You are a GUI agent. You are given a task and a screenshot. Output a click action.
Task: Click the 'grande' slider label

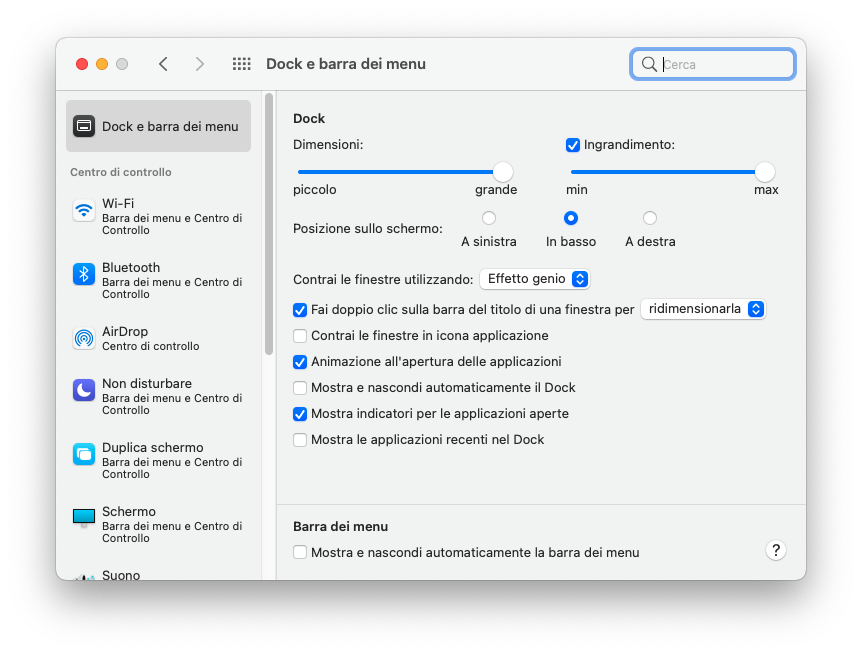(x=496, y=190)
